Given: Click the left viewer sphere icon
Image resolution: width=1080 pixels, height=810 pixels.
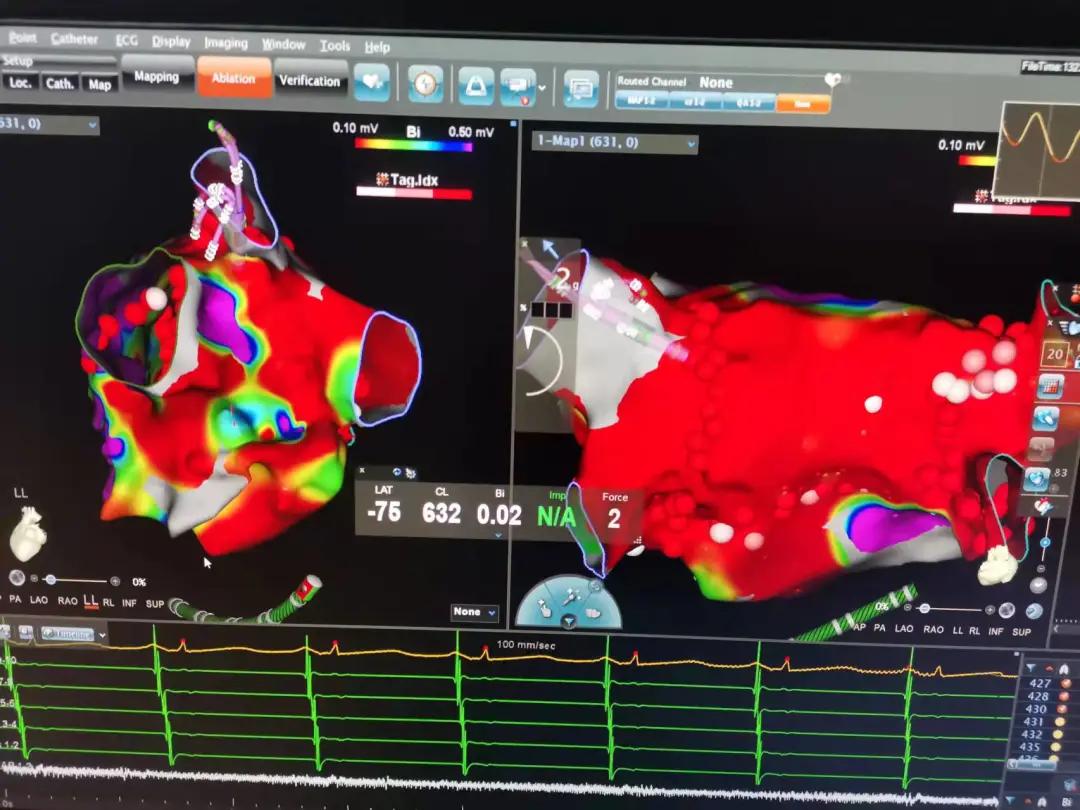Looking at the screenshot, I should pos(17,578).
